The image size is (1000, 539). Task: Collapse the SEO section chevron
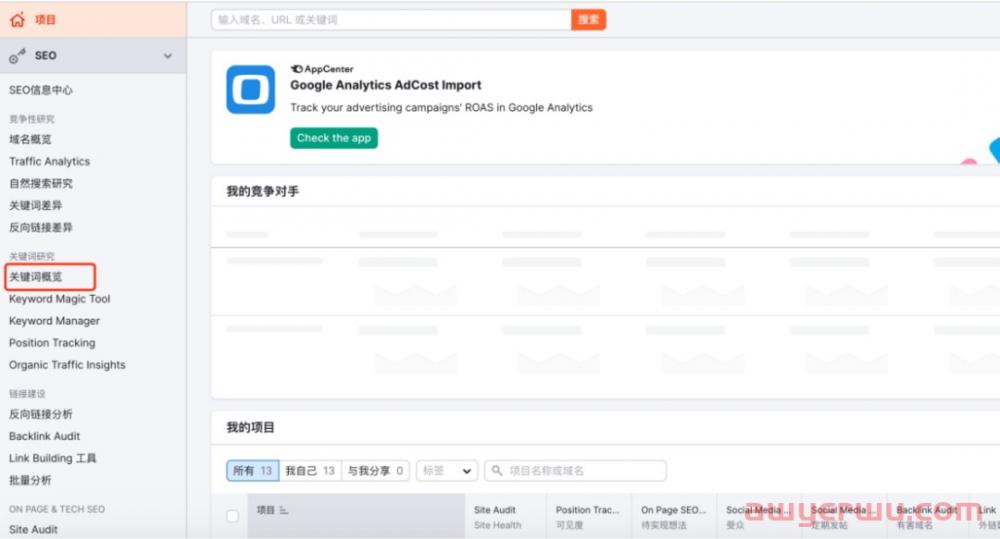168,56
